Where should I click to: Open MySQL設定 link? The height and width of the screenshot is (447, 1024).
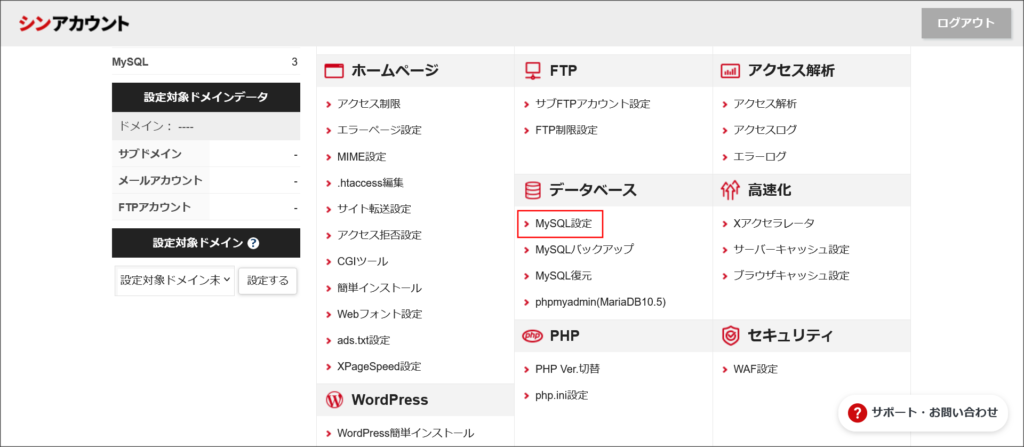pos(564,224)
